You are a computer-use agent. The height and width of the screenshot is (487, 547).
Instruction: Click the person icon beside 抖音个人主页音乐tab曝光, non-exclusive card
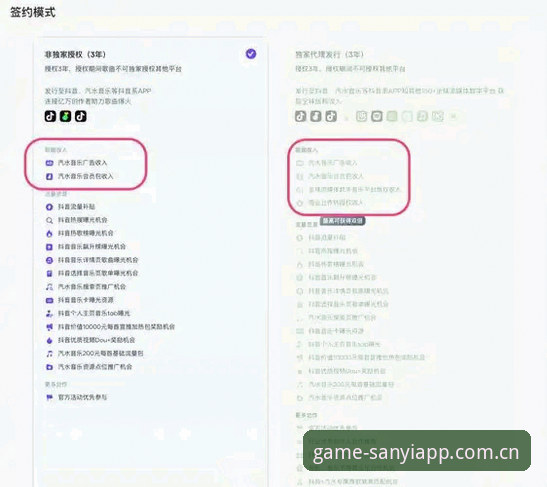click(49, 314)
